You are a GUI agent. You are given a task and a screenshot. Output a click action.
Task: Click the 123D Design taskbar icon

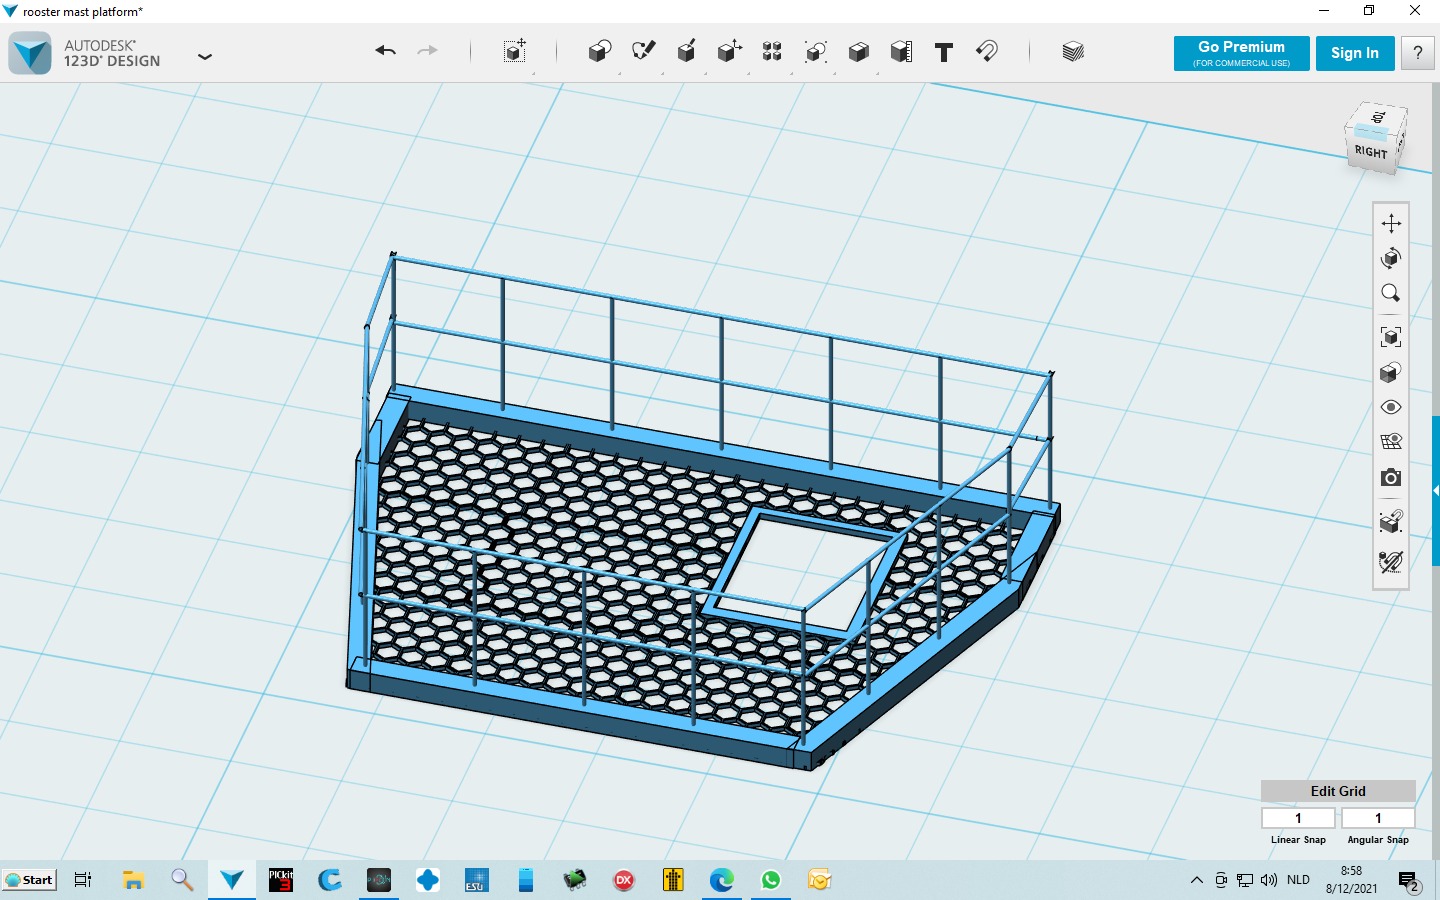(x=232, y=880)
